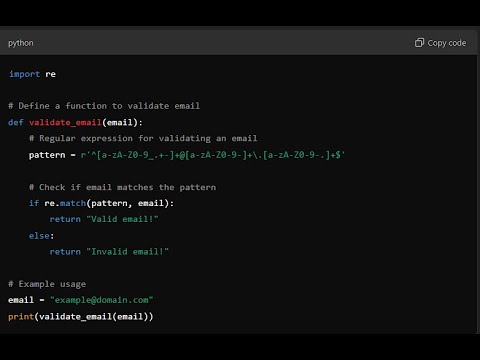
Task: Click the 'return "Invalid email!"' line
Action: pyautogui.click(x=109, y=252)
